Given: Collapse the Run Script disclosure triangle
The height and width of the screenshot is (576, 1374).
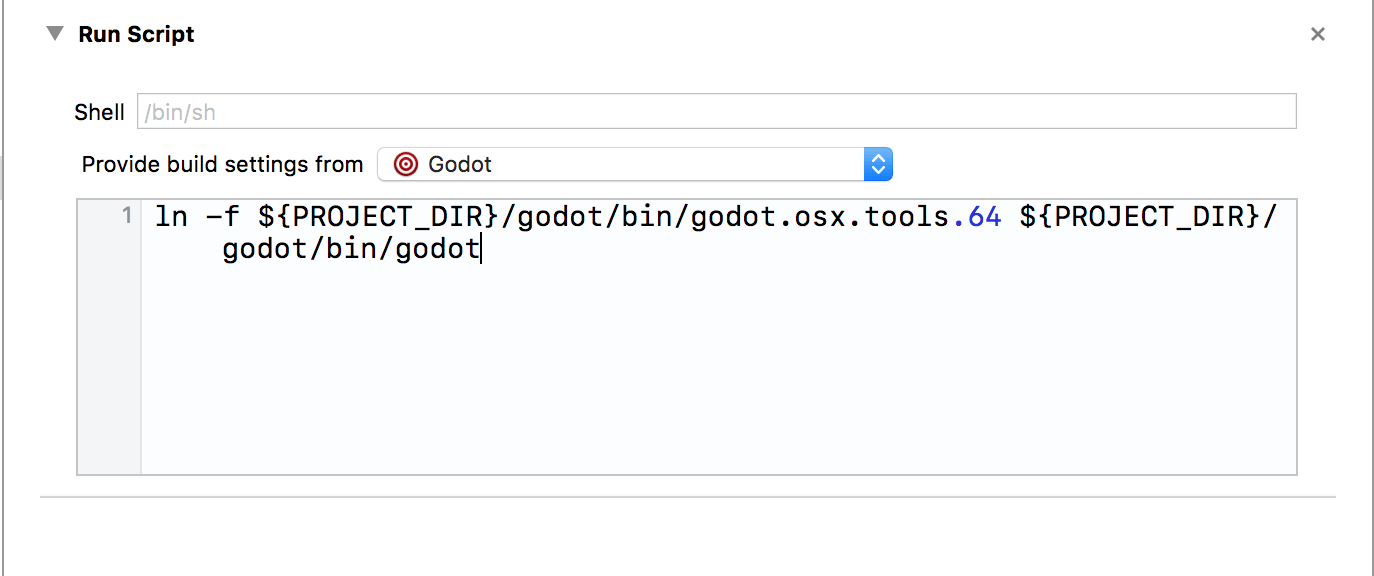Looking at the screenshot, I should pyautogui.click(x=54, y=33).
